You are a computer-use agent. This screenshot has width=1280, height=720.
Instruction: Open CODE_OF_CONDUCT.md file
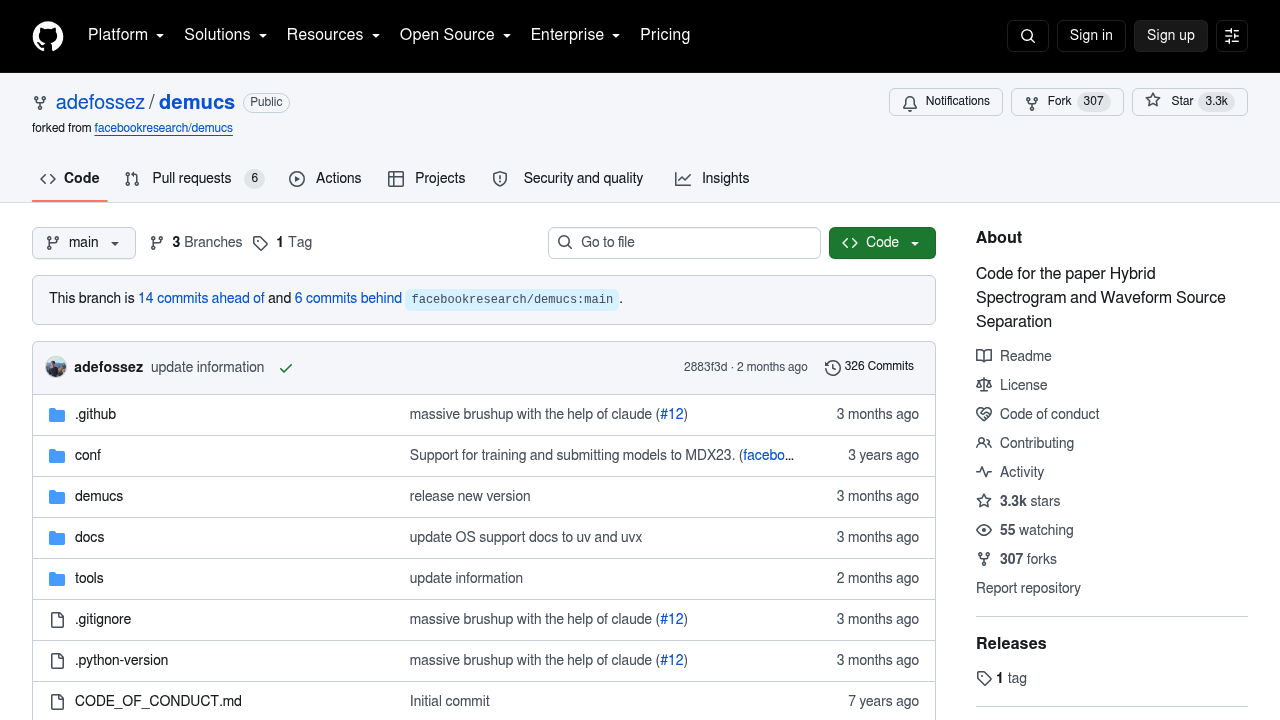click(158, 701)
